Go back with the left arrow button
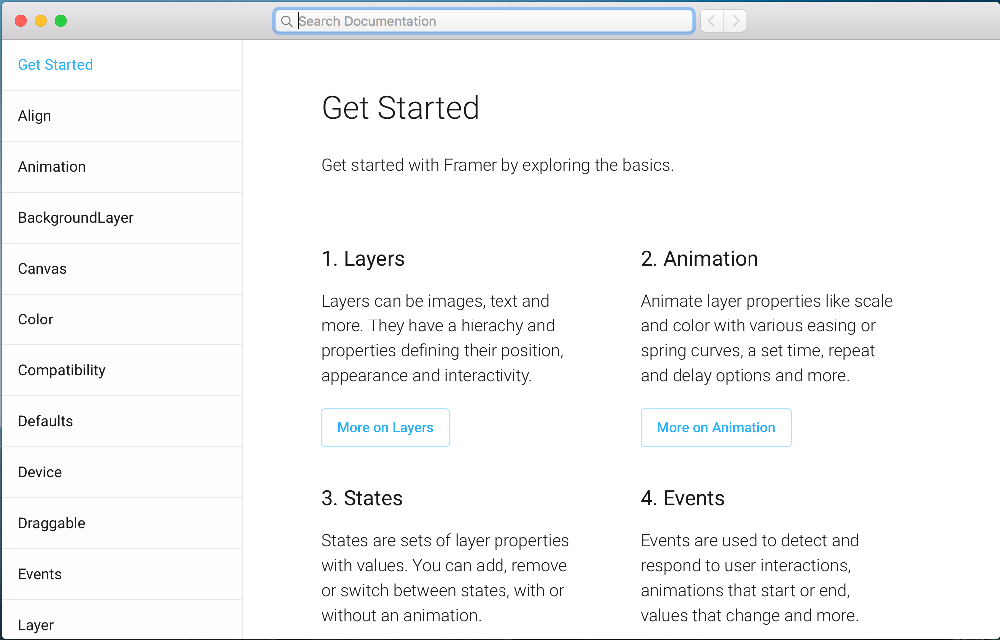This screenshot has height=640, width=1000. tap(712, 21)
